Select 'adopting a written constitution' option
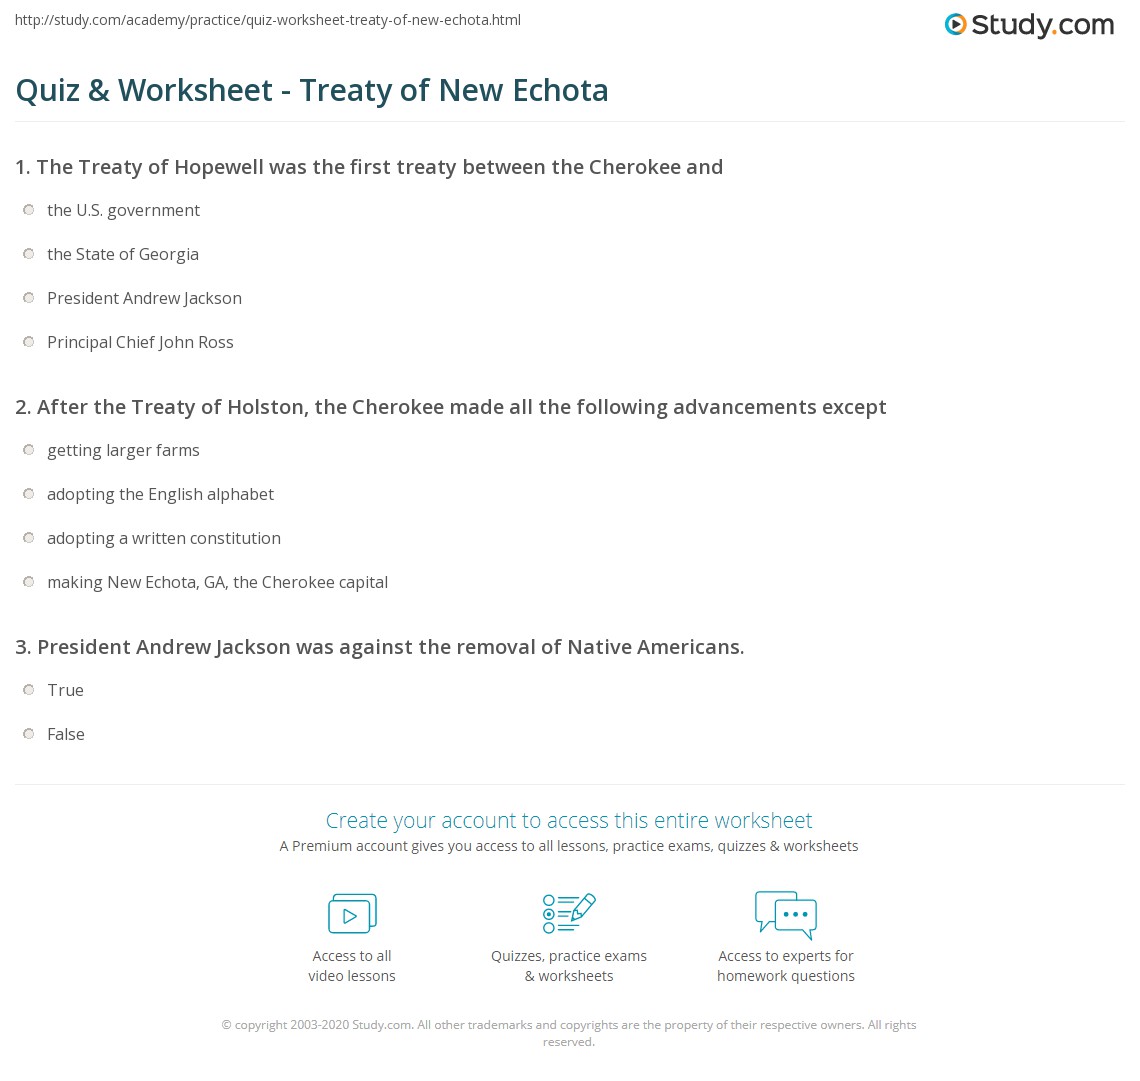This screenshot has width=1140, height=1081. pos(29,538)
